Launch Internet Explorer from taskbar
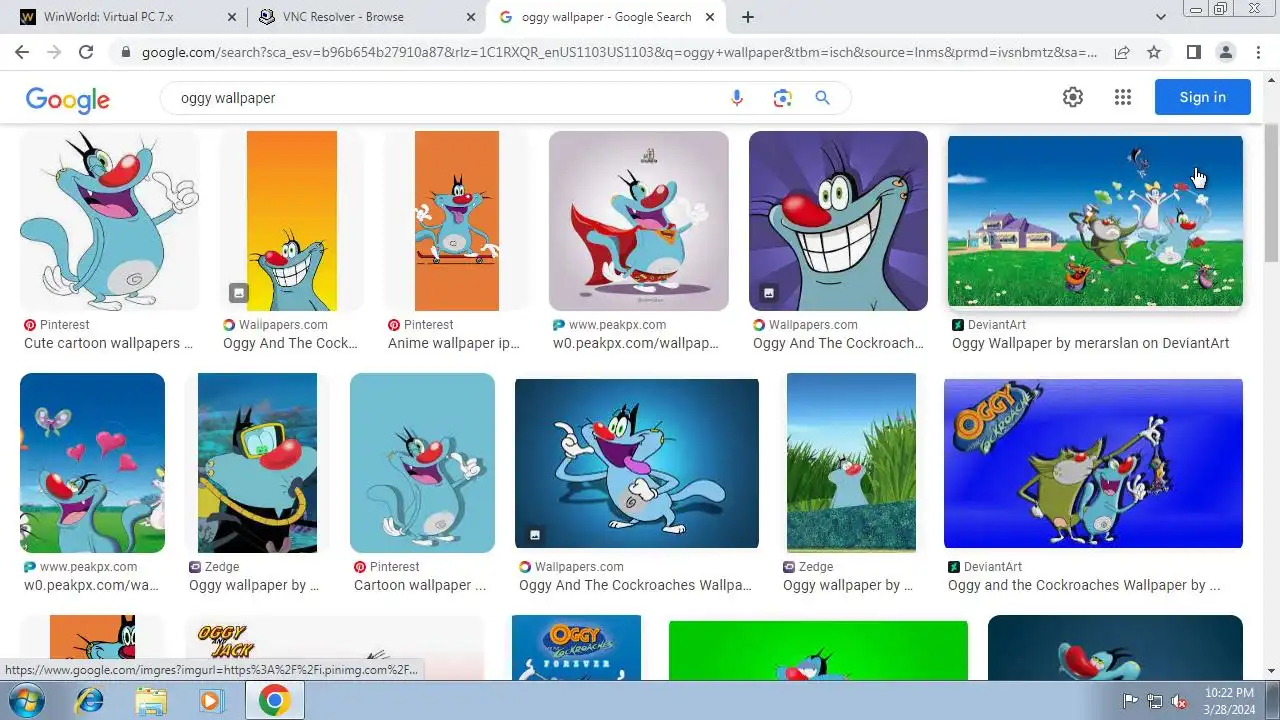 [89, 701]
